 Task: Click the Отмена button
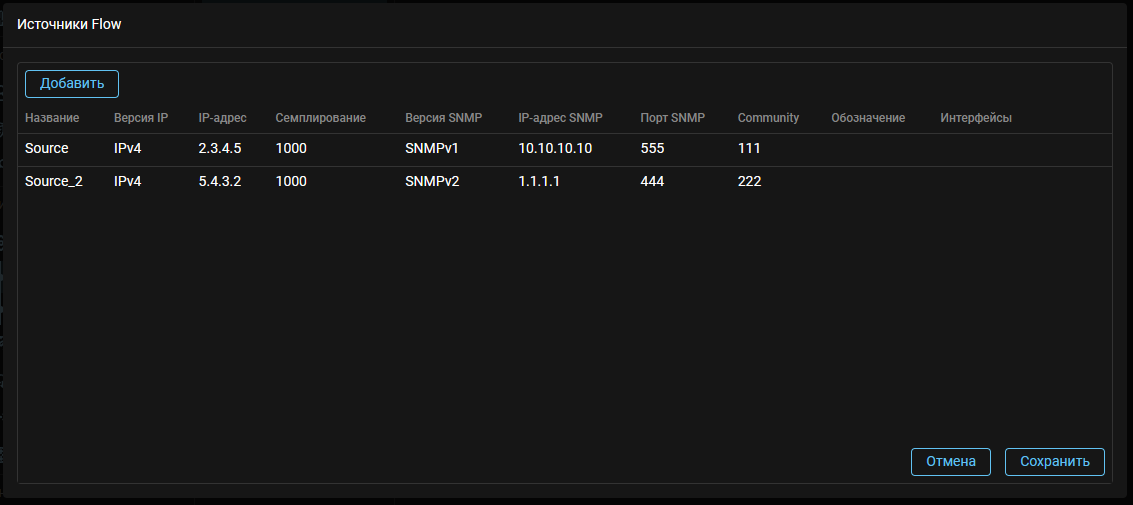[950, 462]
